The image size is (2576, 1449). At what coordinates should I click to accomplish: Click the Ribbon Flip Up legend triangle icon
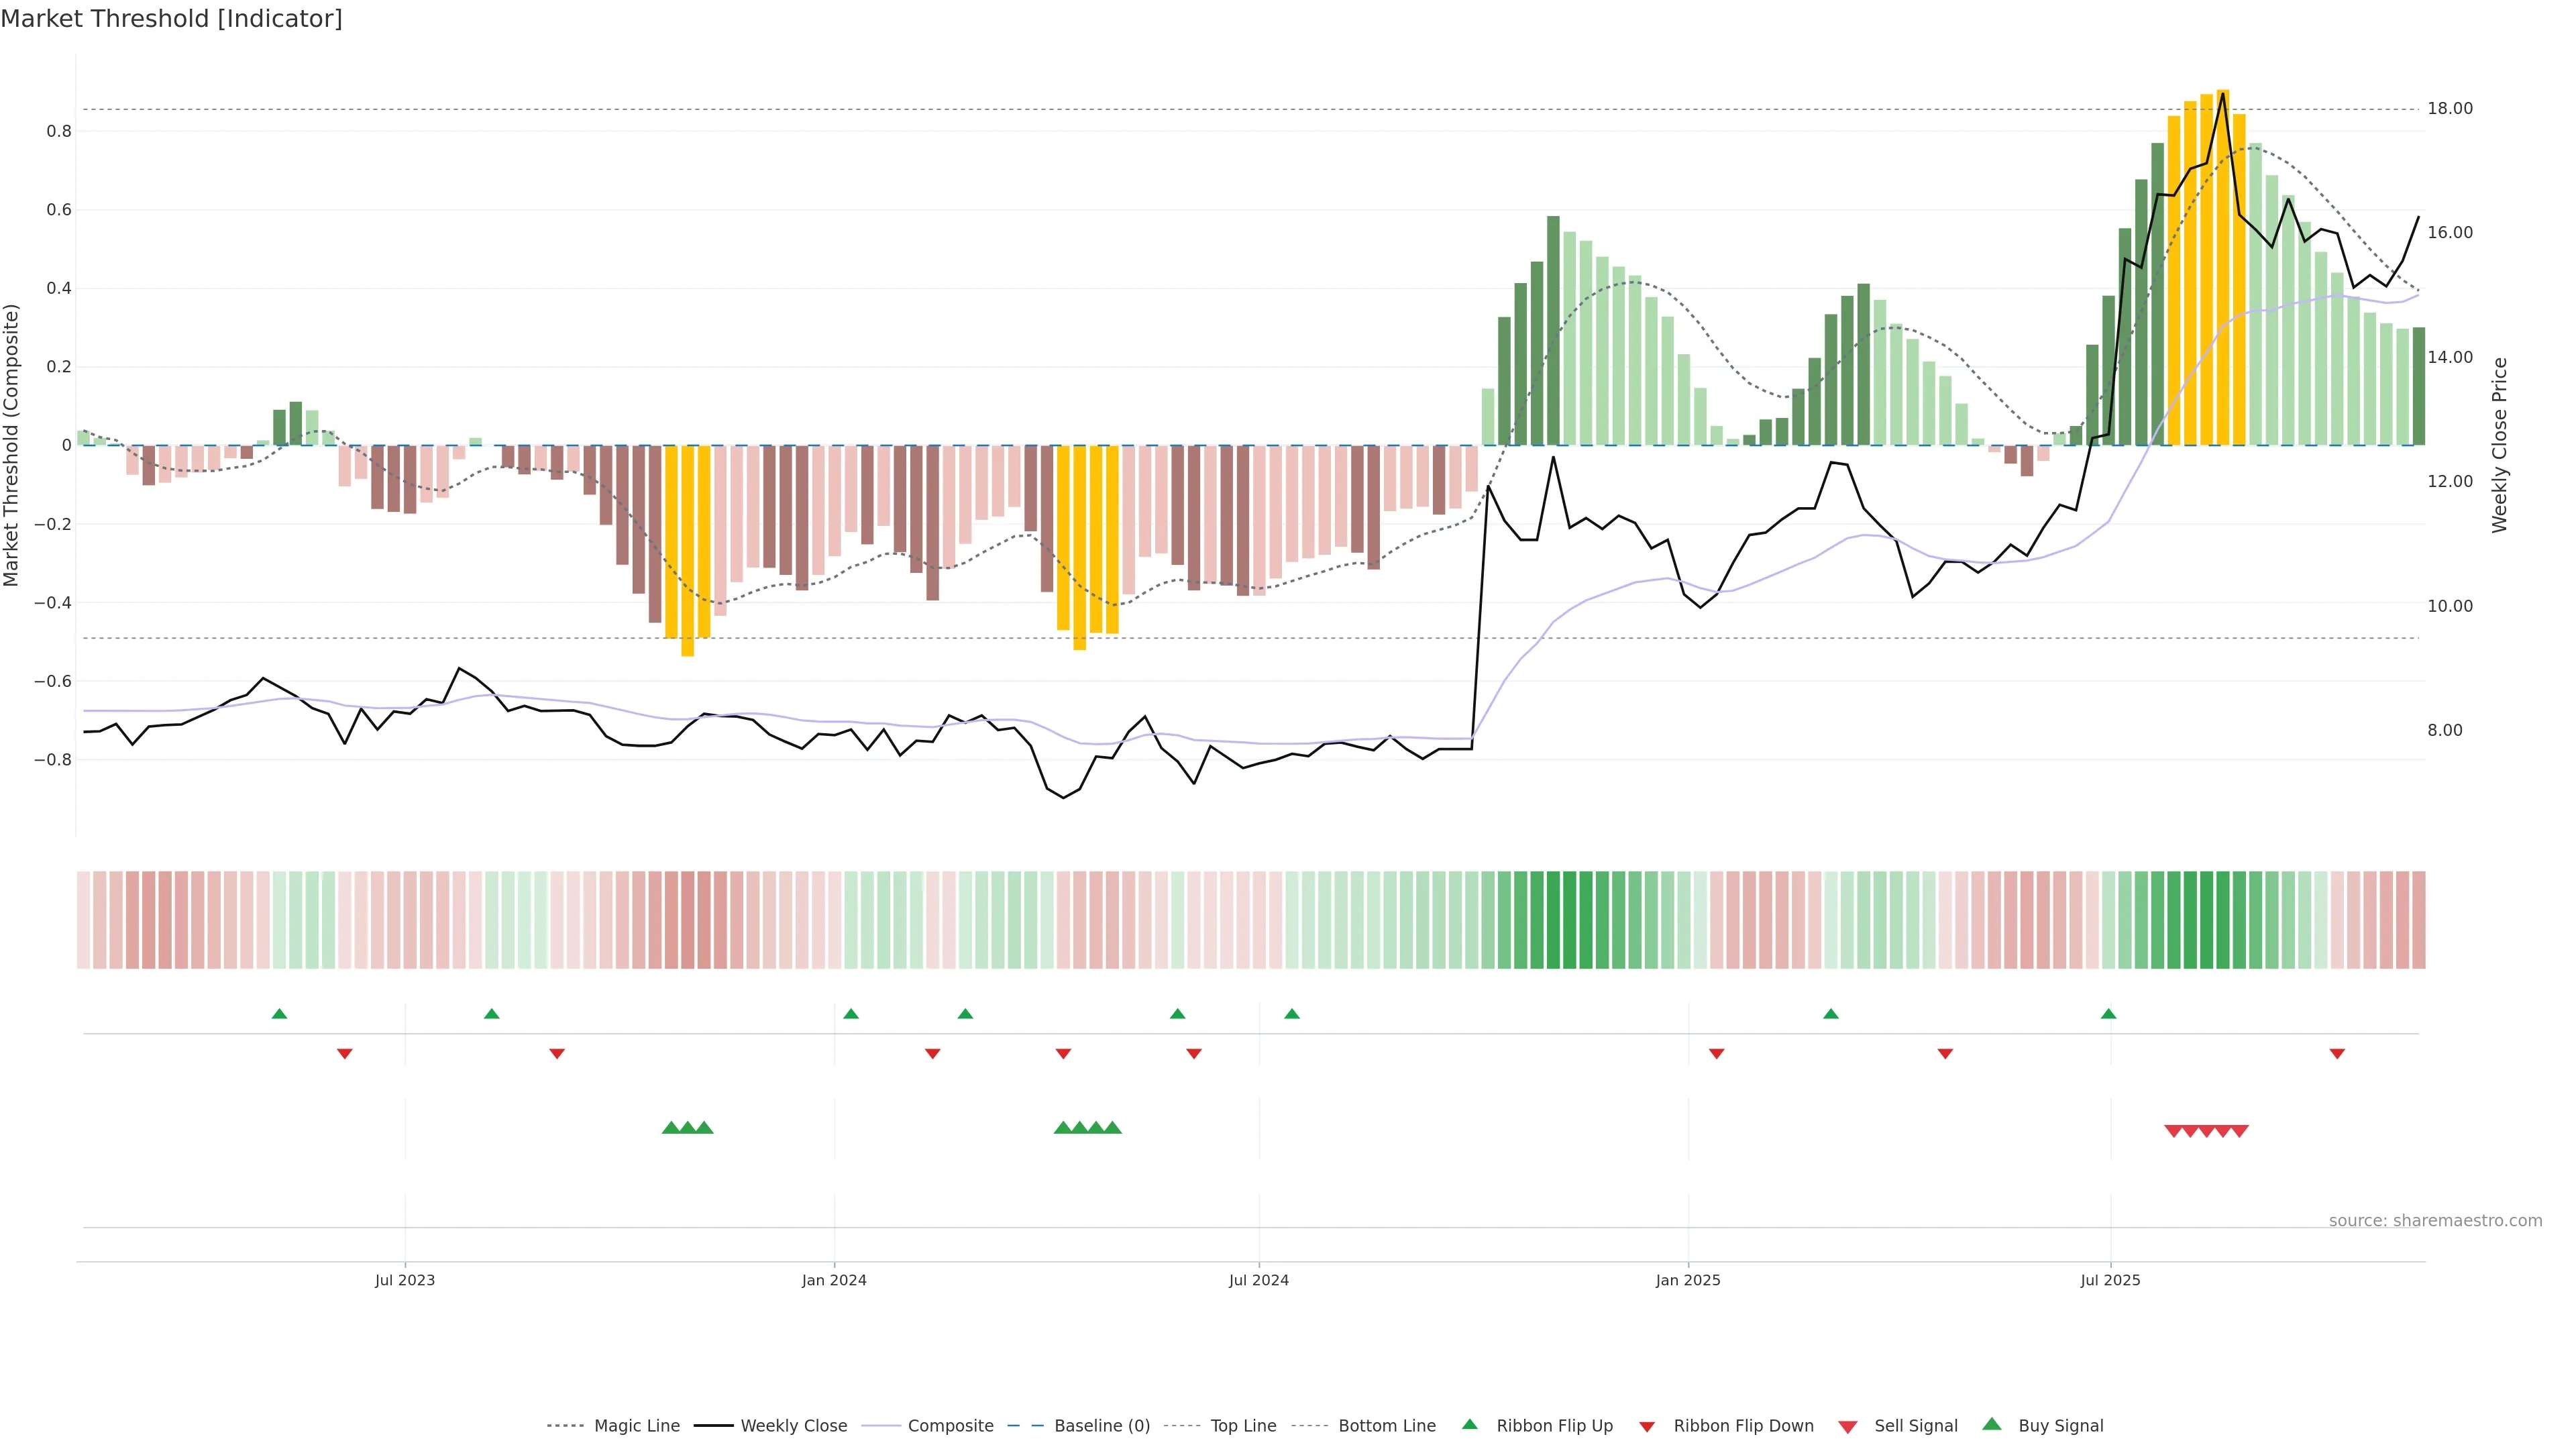(1469, 1424)
